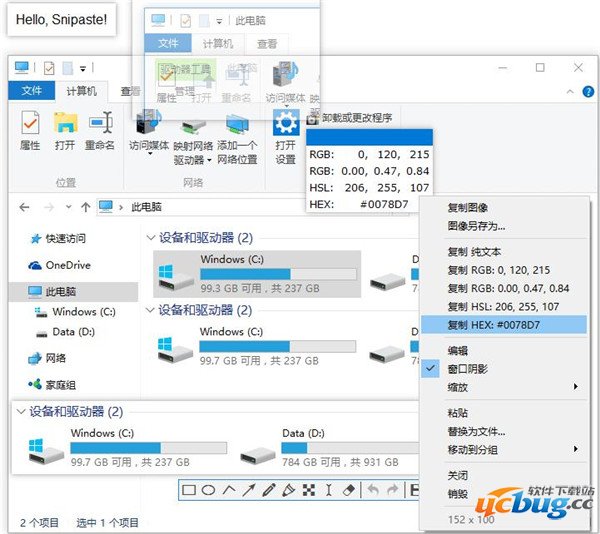Click the blue help question mark icon

588,91
